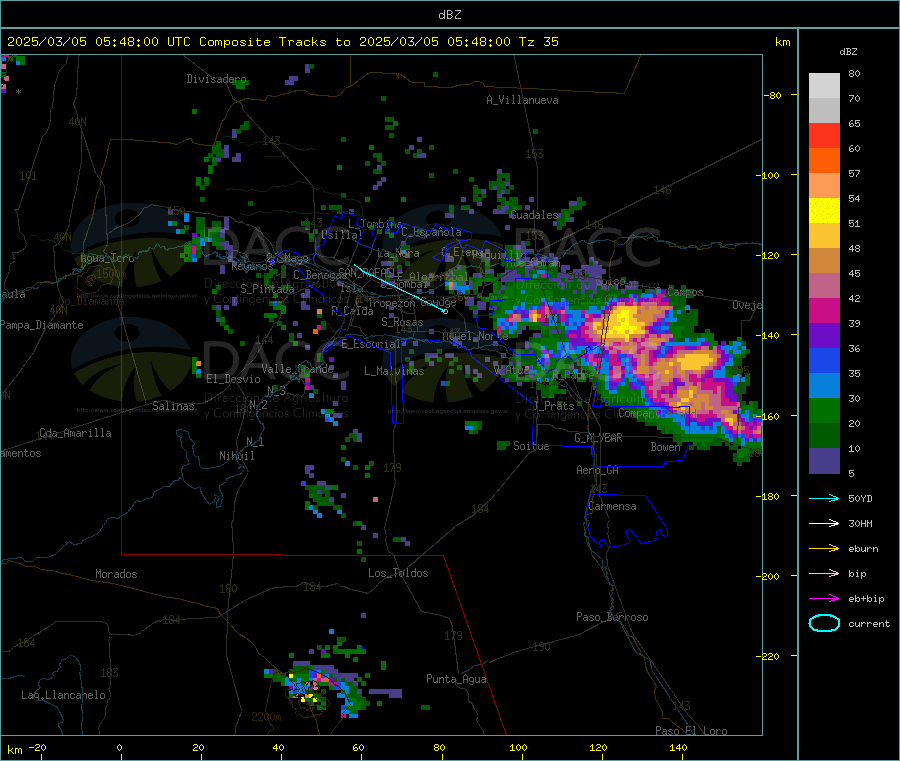
Task: Click the Soitue place label
Action: click(x=531, y=446)
